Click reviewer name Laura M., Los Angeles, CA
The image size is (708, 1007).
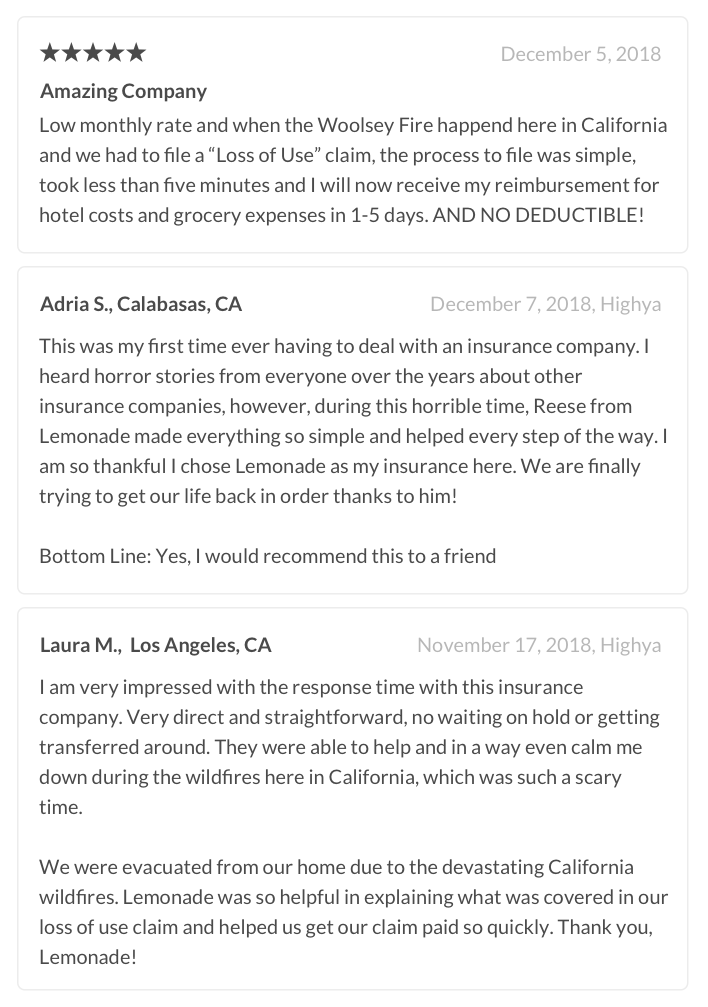coord(155,645)
